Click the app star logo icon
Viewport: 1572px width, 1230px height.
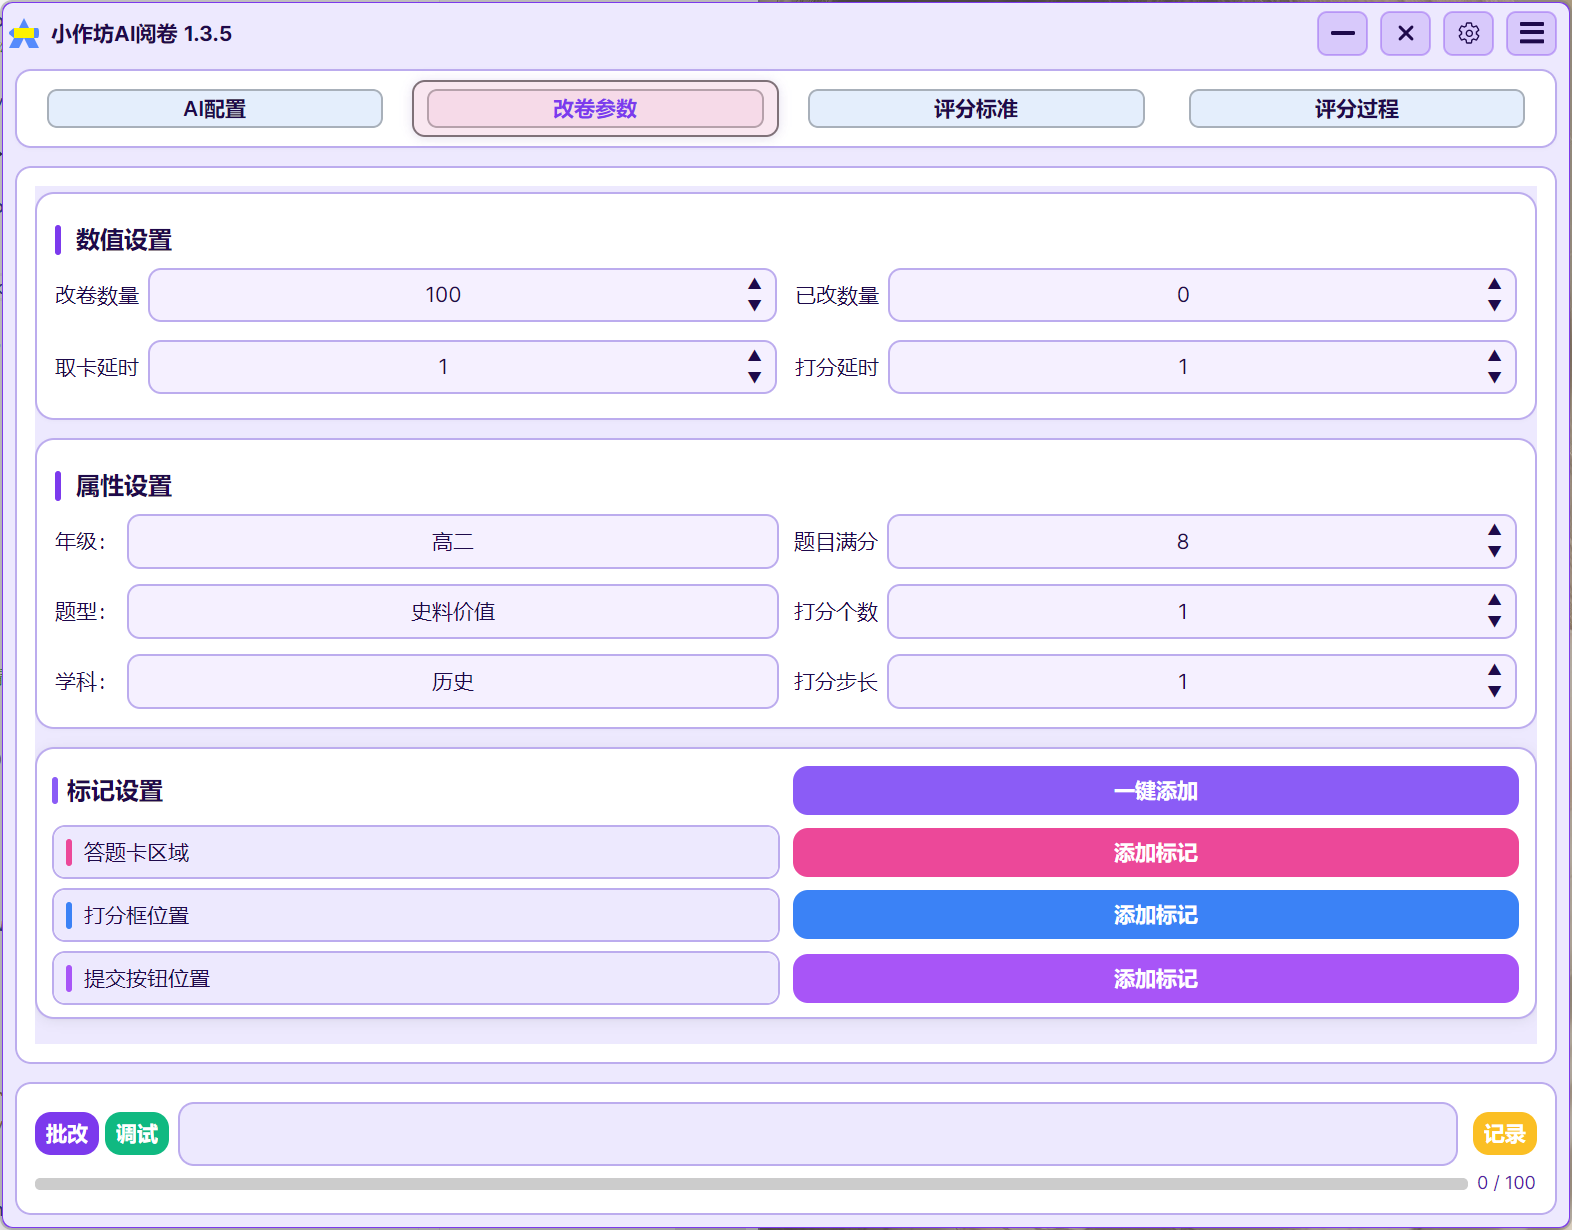click(24, 34)
